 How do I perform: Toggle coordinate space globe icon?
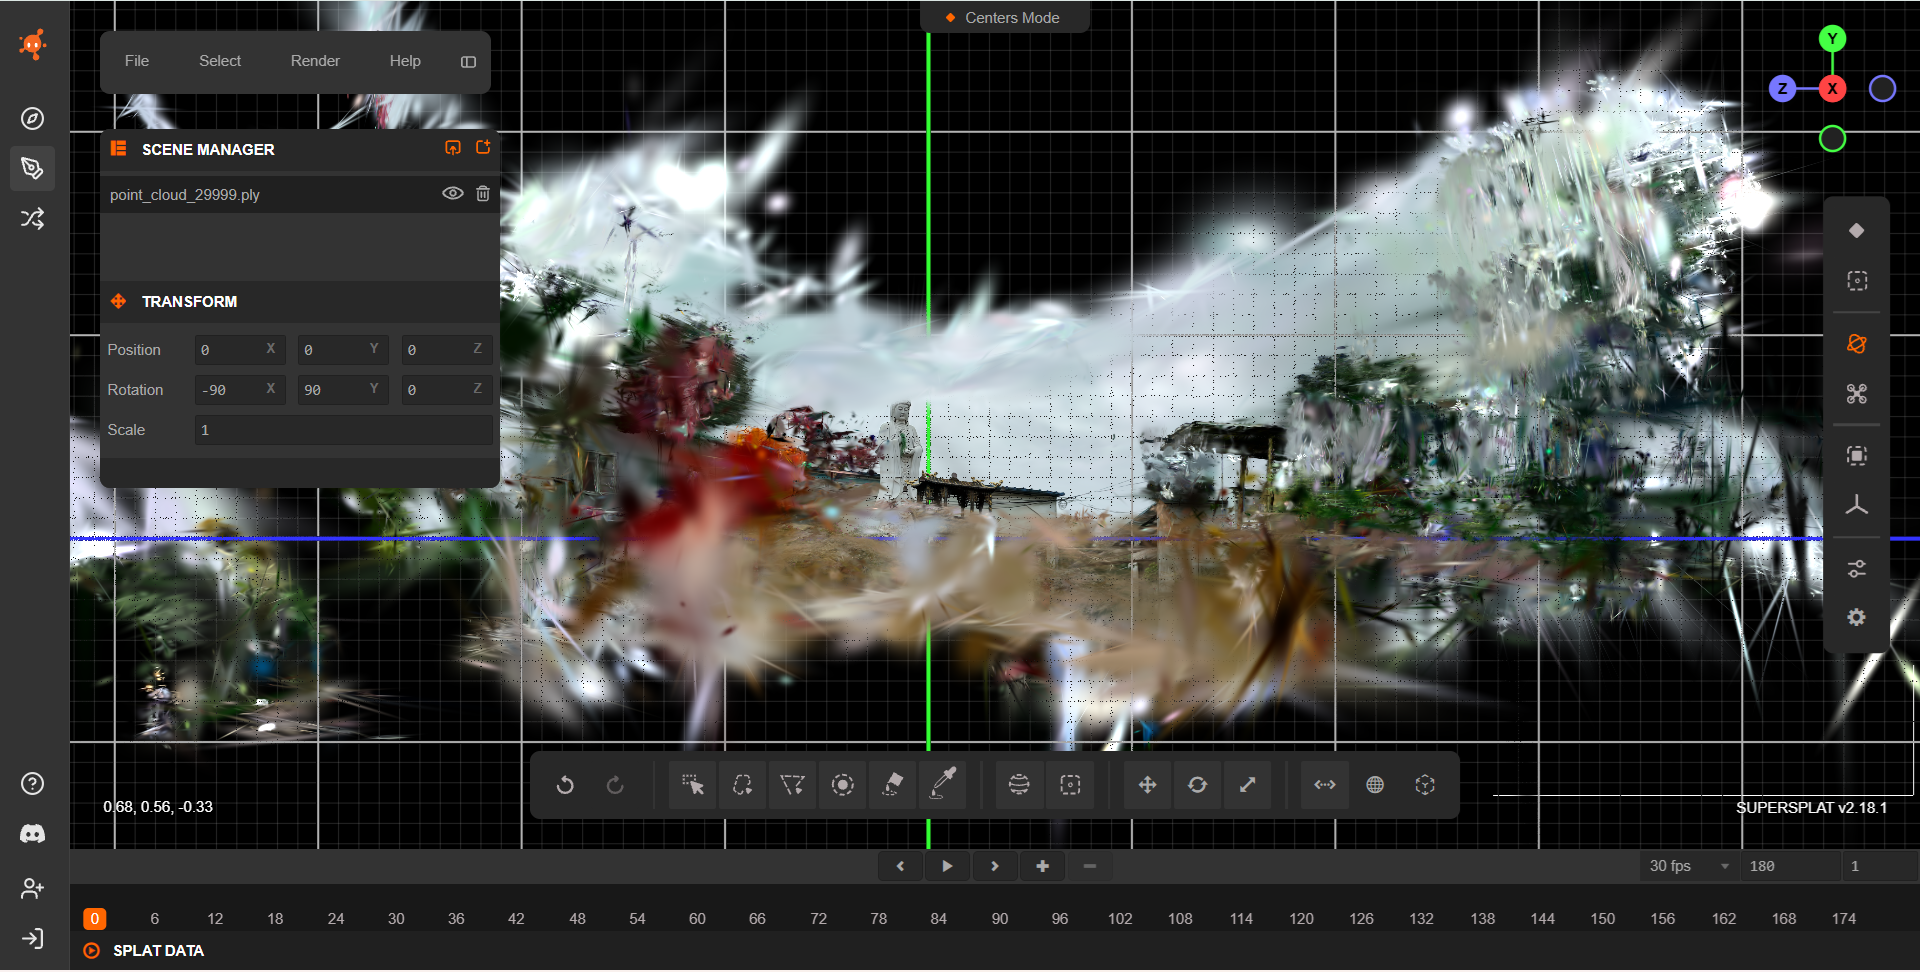click(x=1375, y=785)
